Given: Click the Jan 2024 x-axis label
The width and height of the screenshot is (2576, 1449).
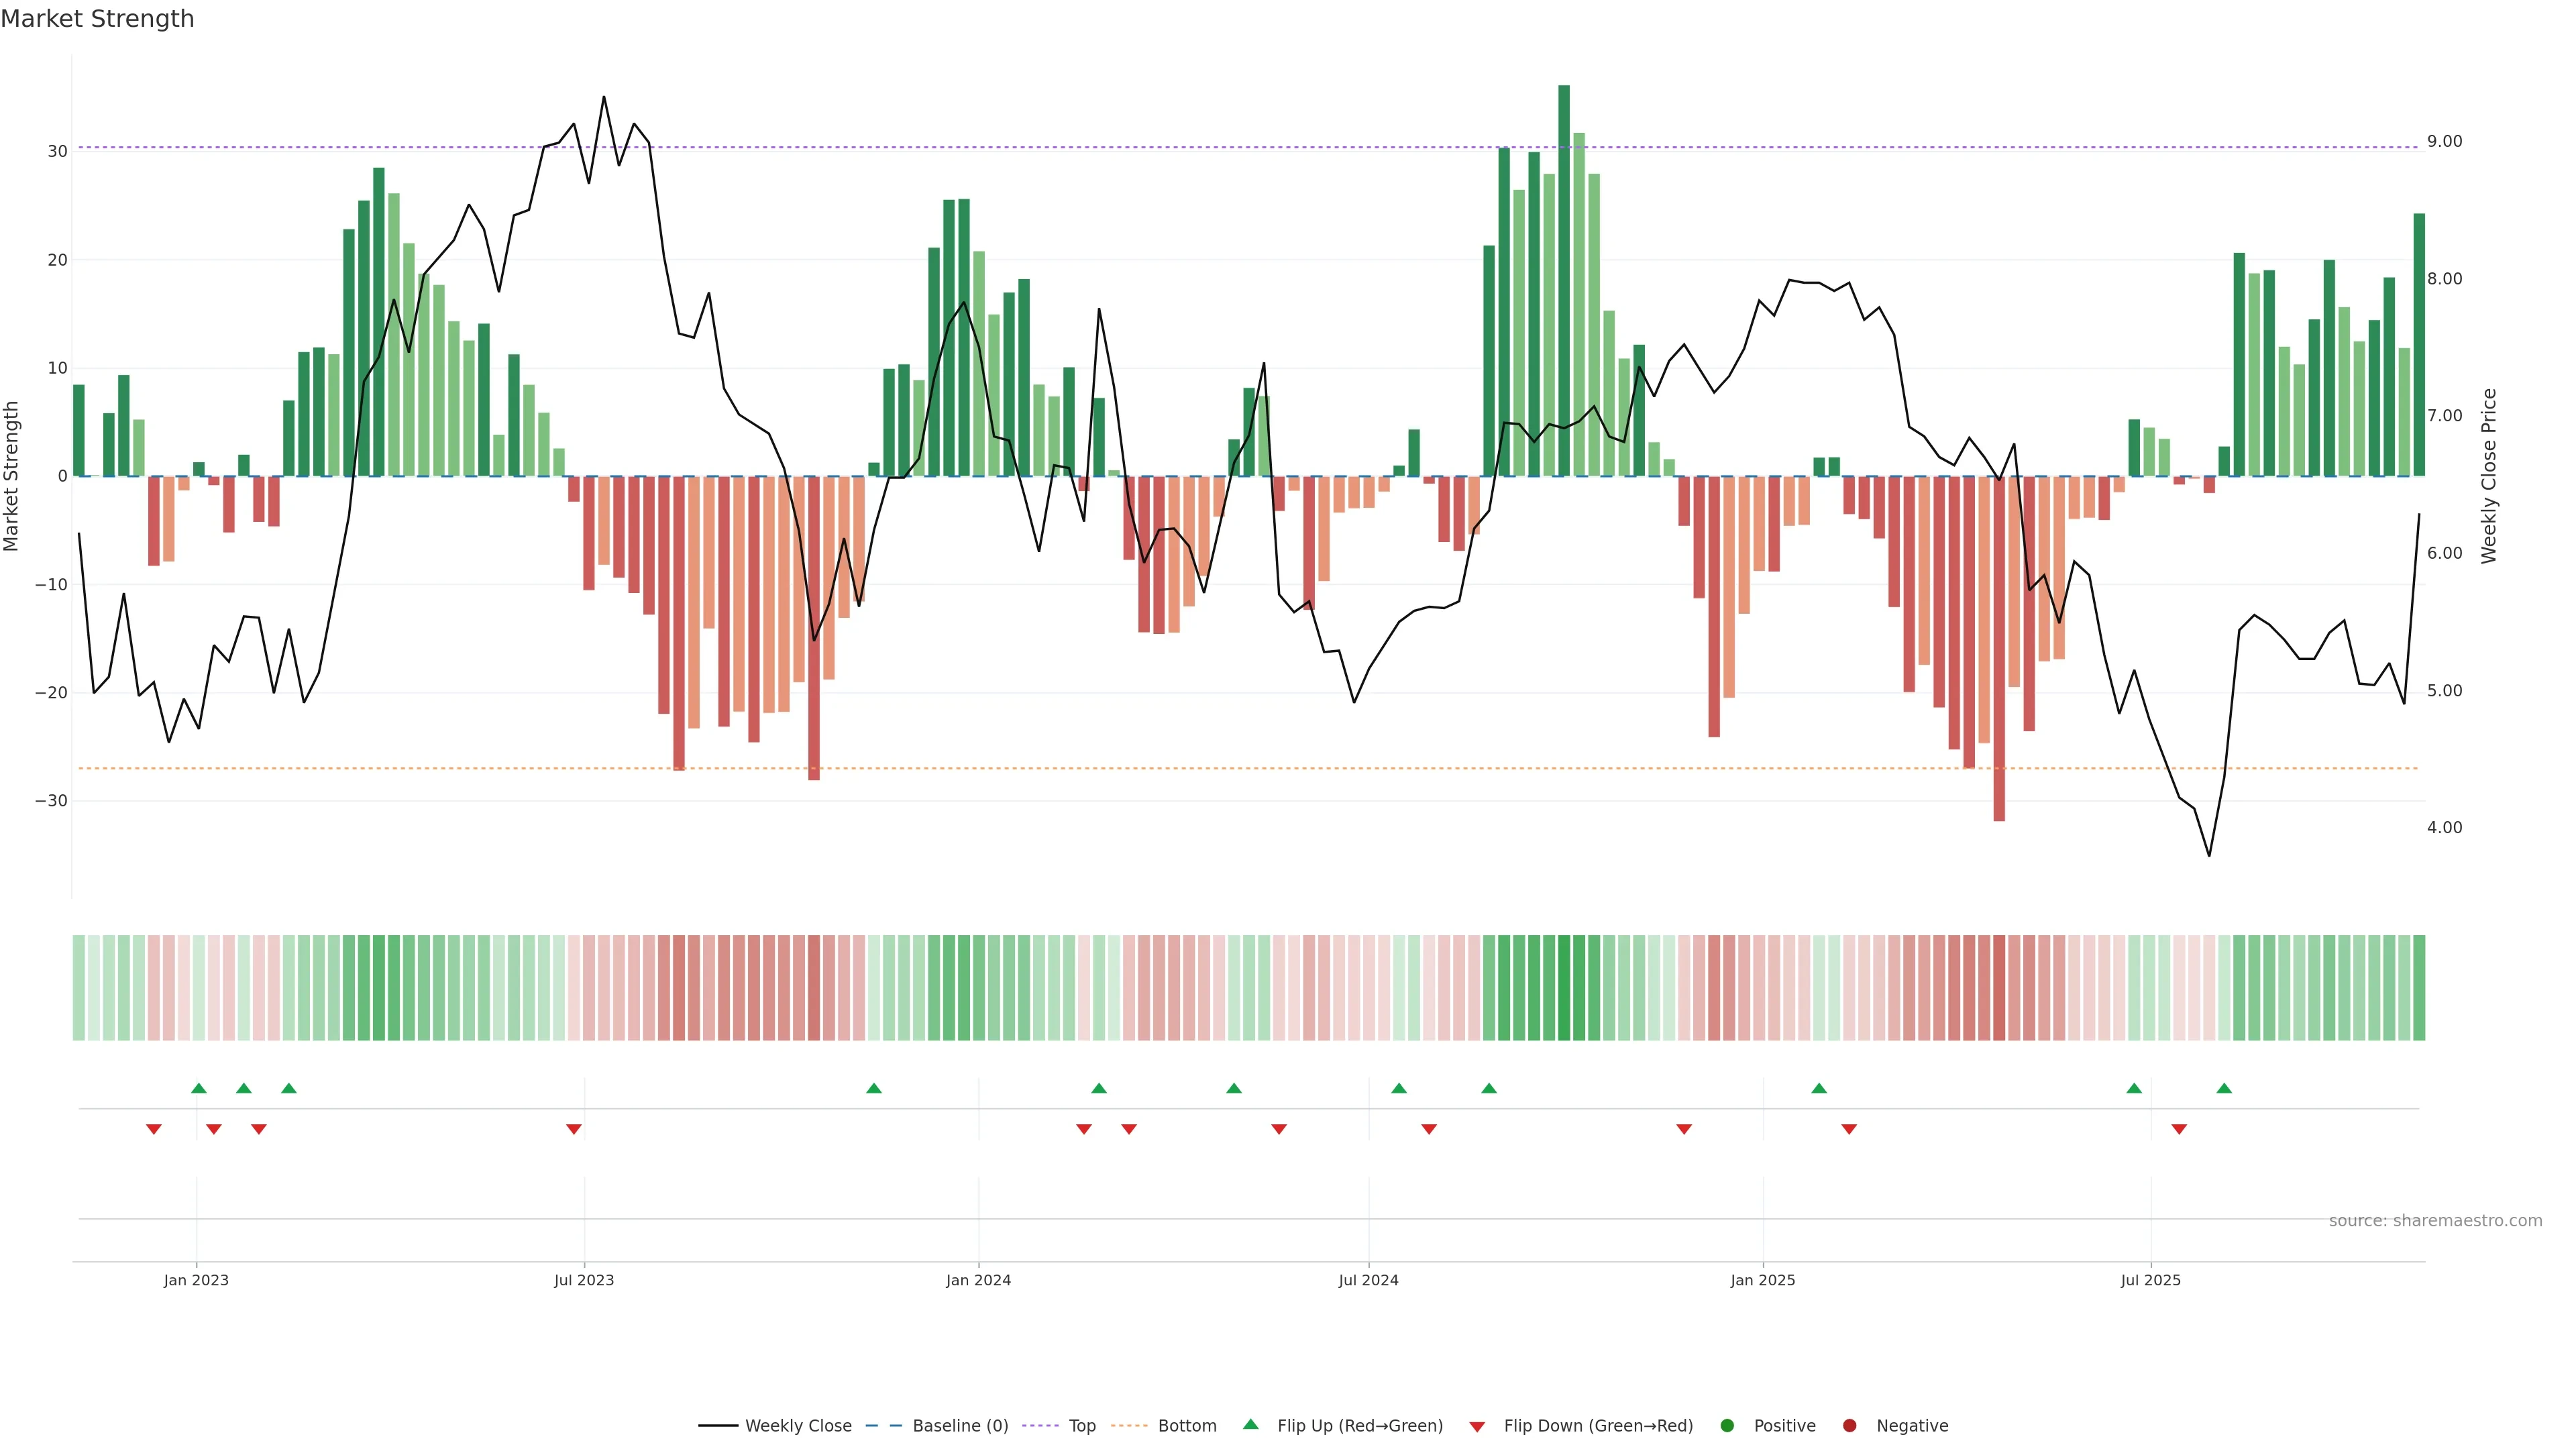Looking at the screenshot, I should 978,1280.
